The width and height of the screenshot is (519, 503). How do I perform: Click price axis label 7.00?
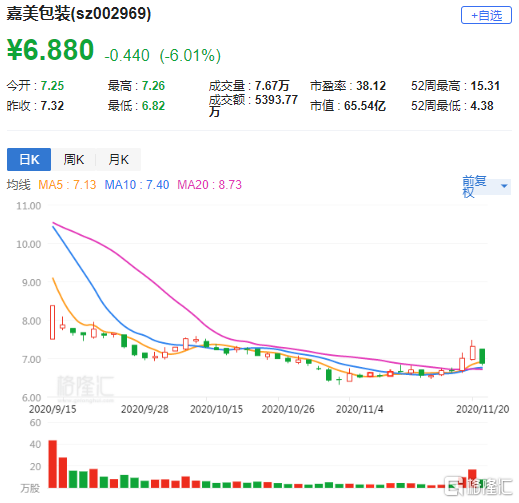pyautogui.click(x=31, y=360)
